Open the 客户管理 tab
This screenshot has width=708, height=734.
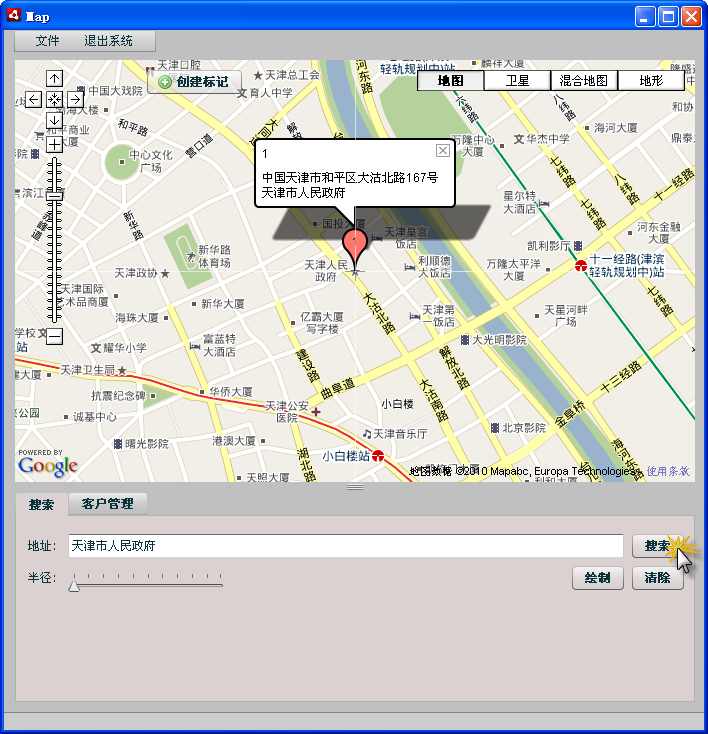108,504
